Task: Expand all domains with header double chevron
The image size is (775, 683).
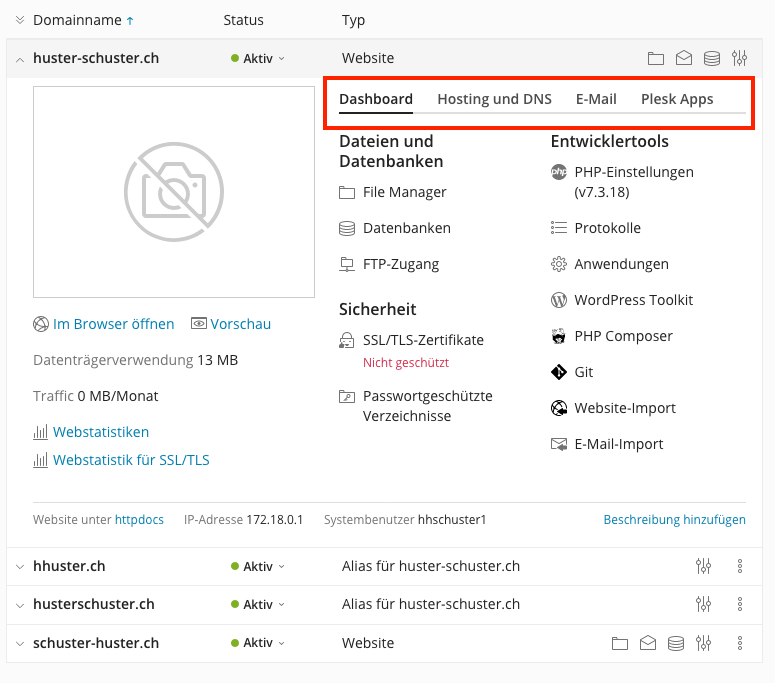Action: point(20,20)
